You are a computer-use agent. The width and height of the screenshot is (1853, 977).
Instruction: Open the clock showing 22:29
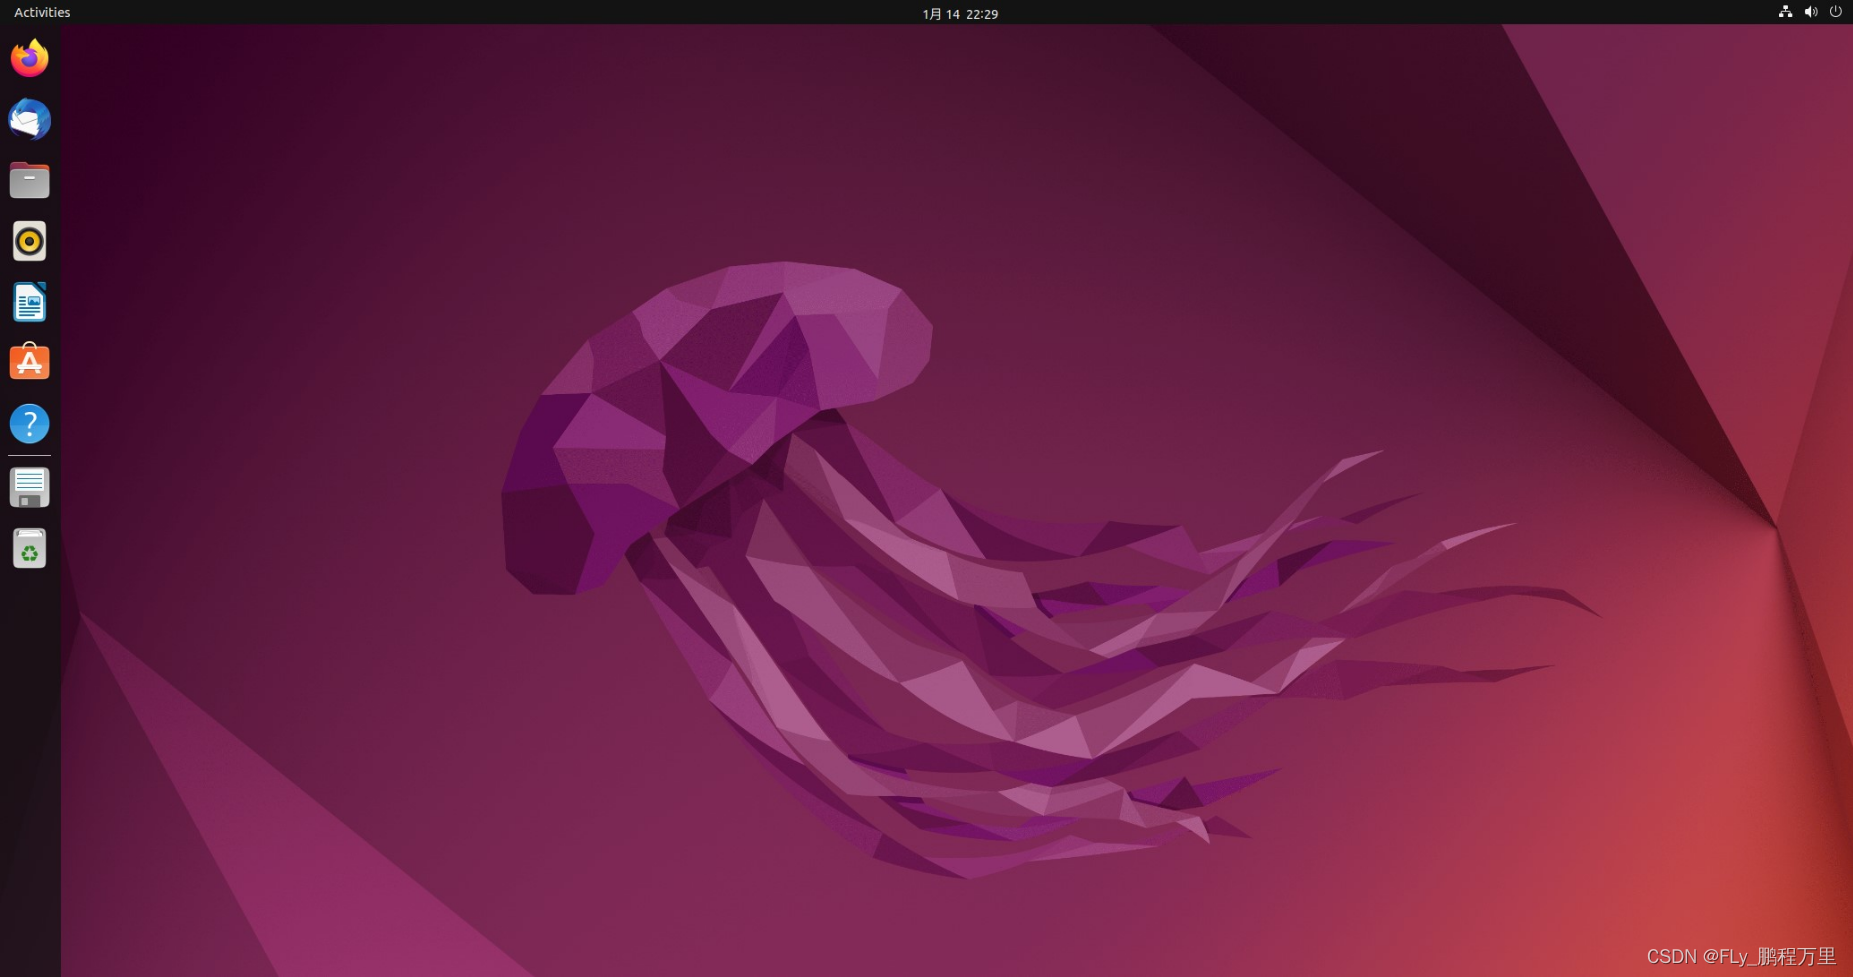point(960,13)
